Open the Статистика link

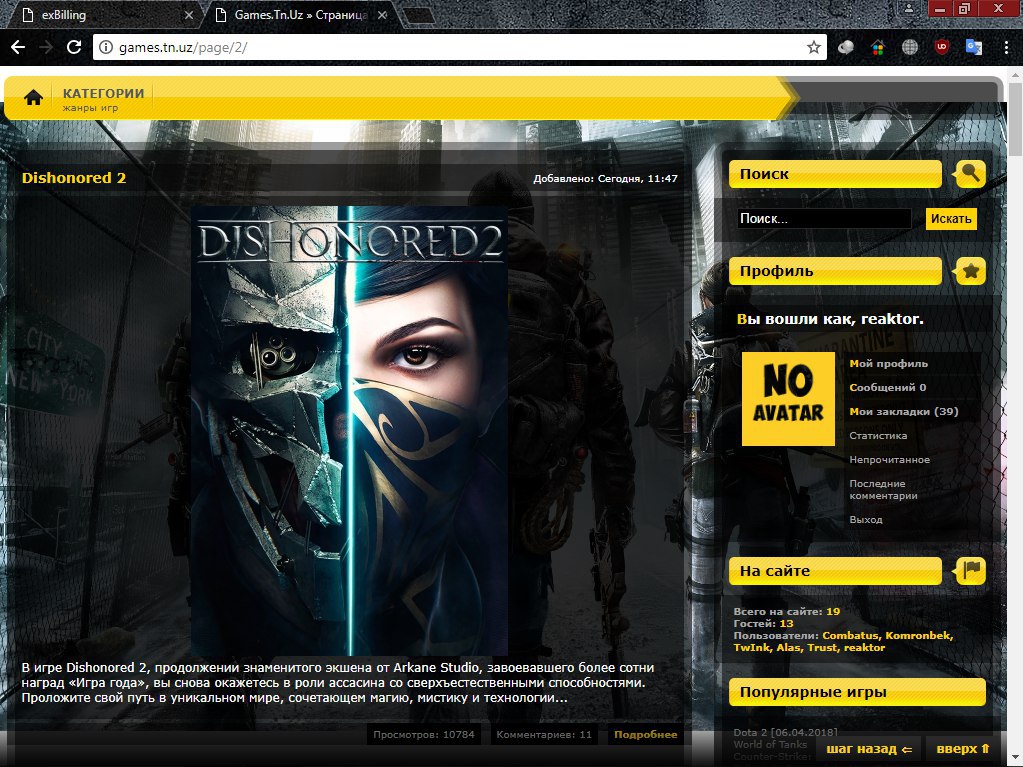click(878, 435)
